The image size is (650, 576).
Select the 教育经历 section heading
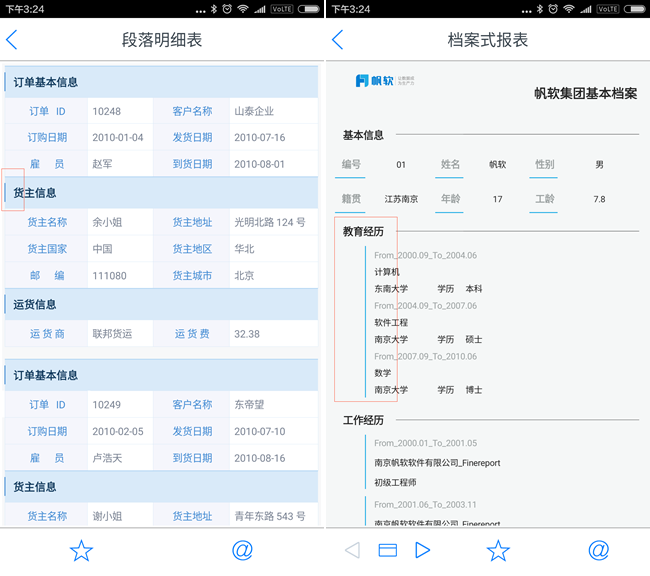[x=363, y=231]
